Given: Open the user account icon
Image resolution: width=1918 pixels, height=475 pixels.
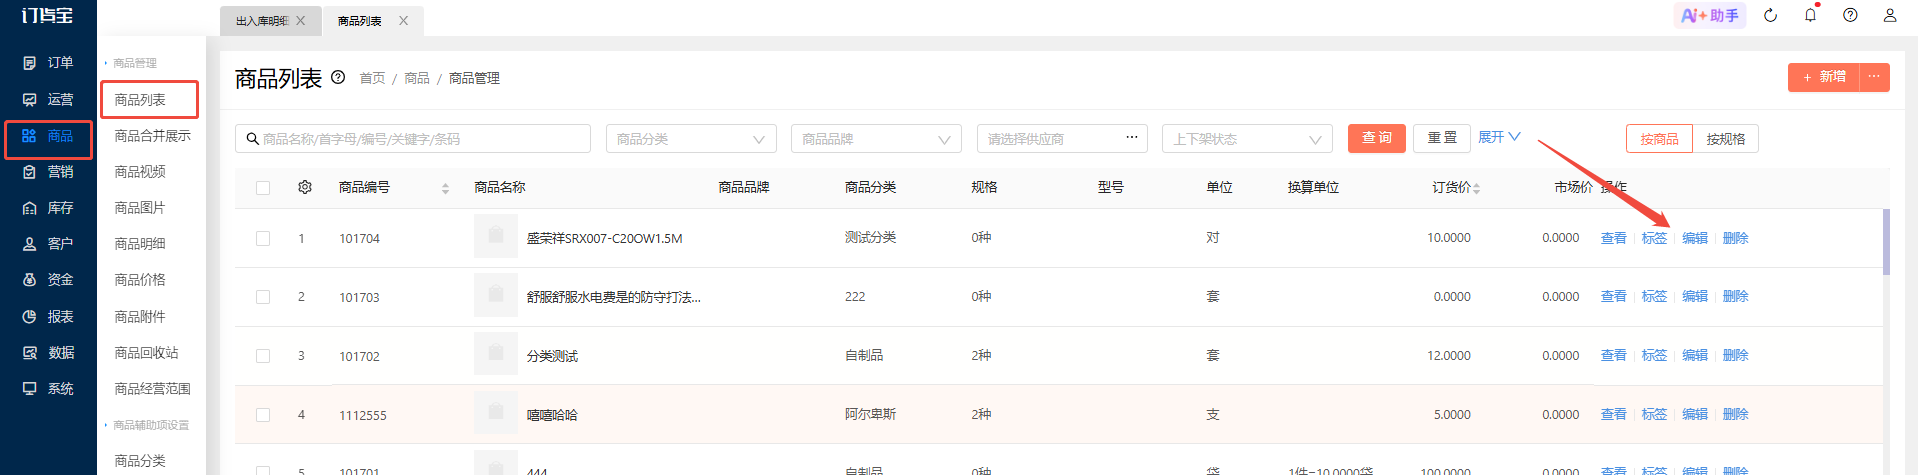Looking at the screenshot, I should [x=1890, y=15].
